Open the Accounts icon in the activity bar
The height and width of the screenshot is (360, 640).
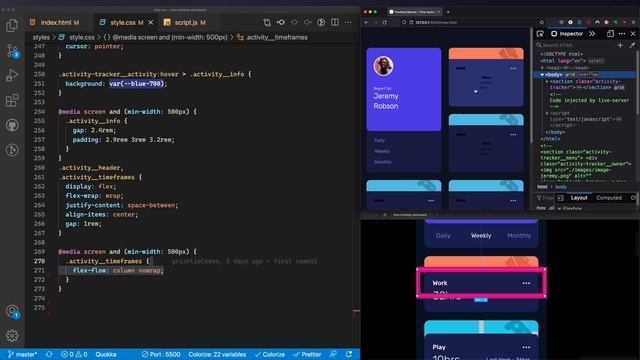coord(12,311)
